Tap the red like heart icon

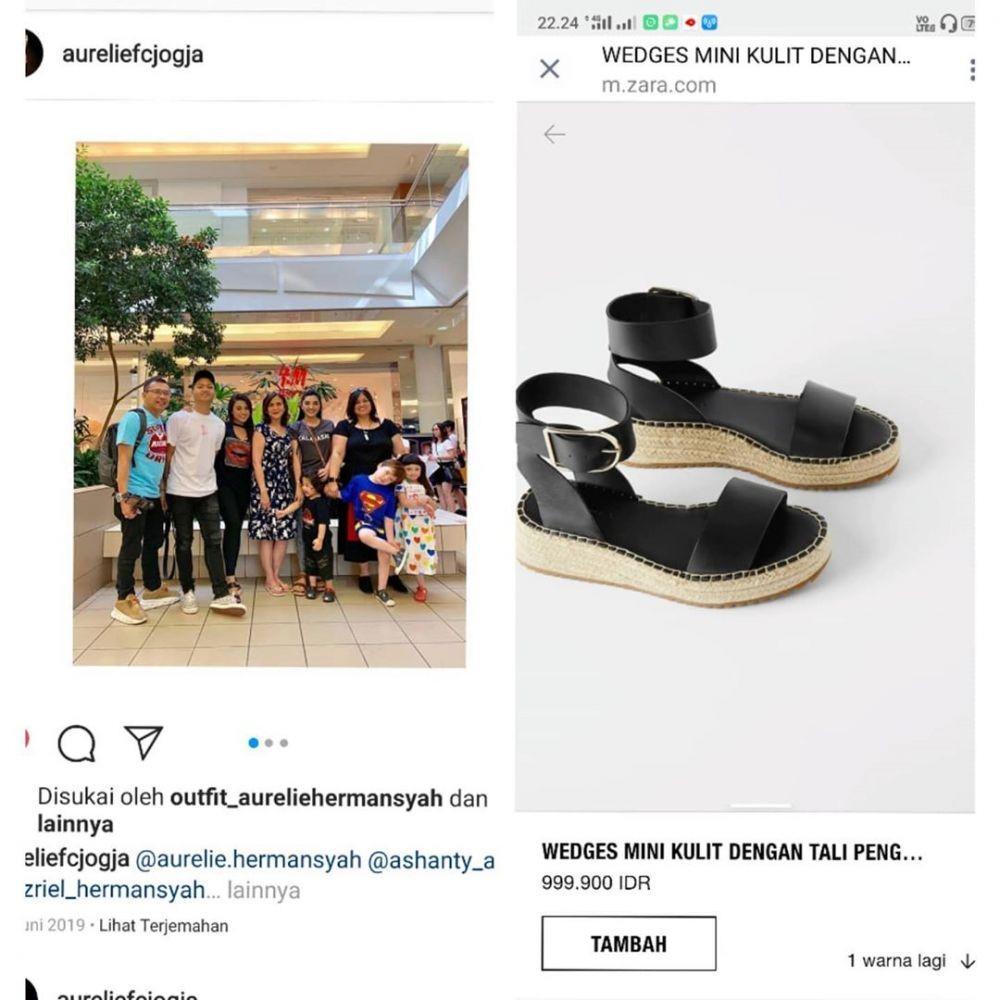[27, 739]
